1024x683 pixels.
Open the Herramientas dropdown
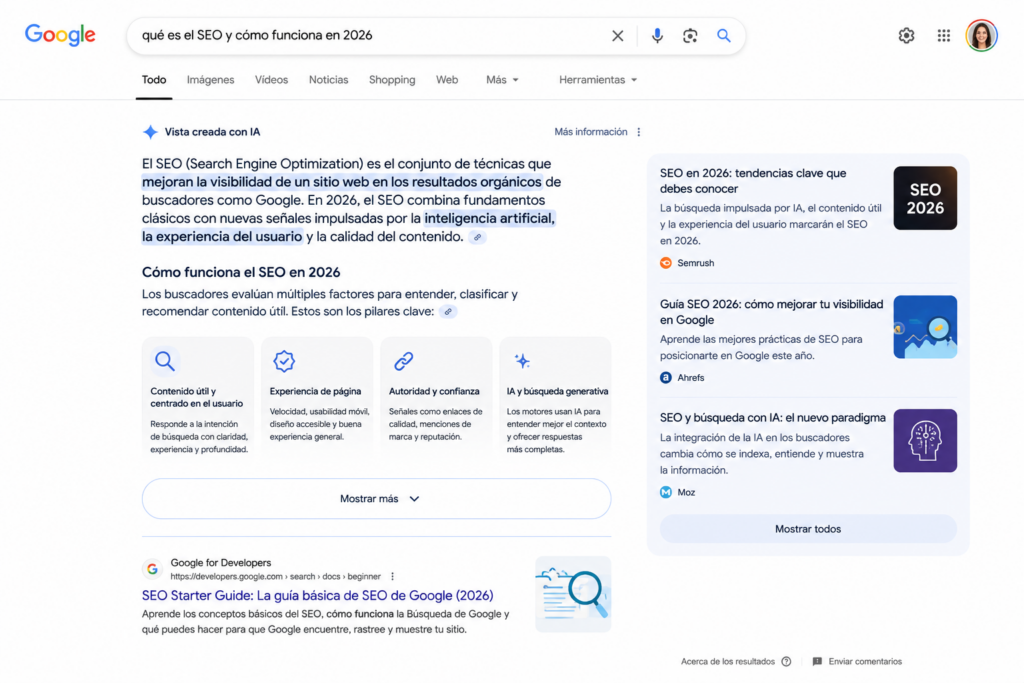[x=598, y=80]
